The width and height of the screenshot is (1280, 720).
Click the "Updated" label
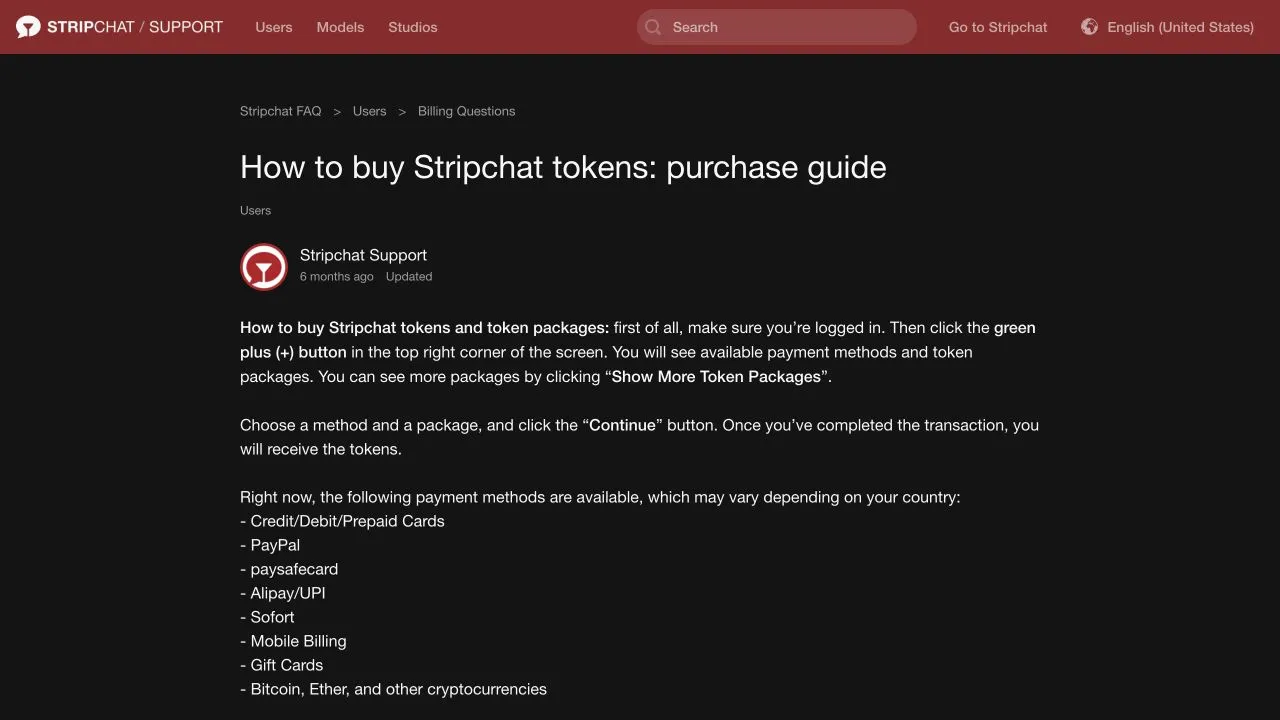click(x=409, y=276)
